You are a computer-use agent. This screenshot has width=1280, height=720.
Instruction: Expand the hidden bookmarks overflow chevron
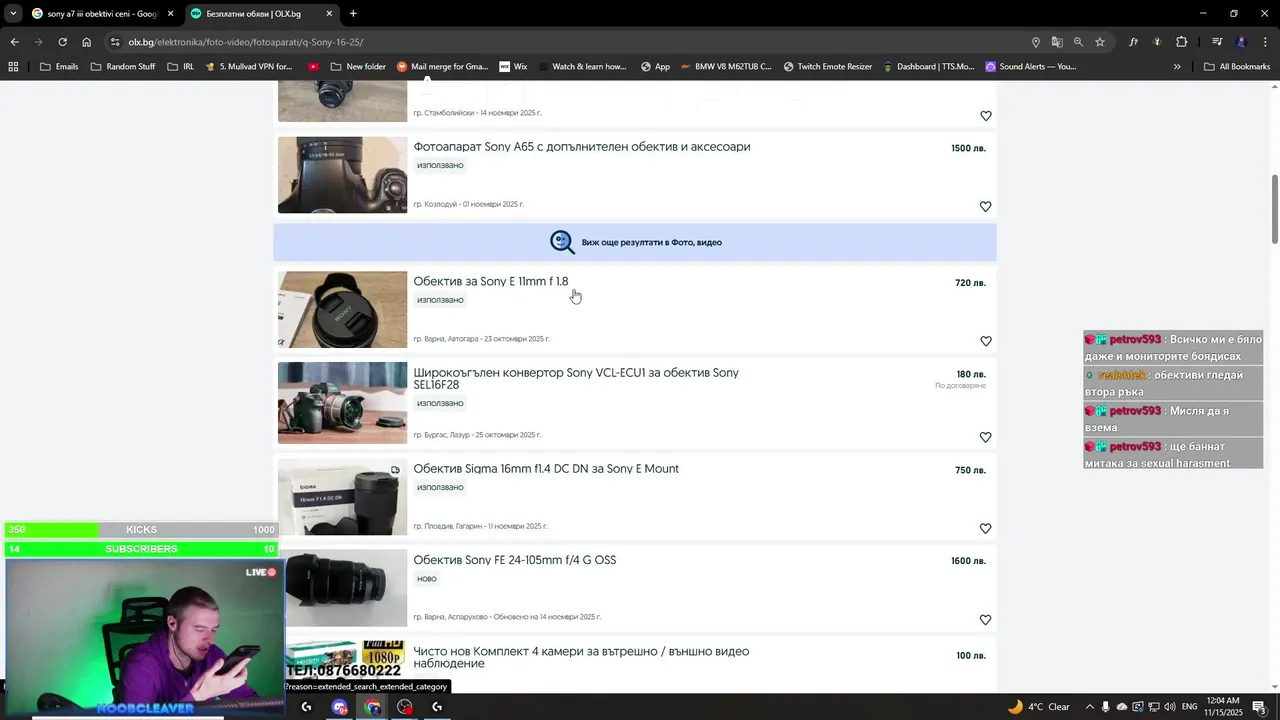point(1177,67)
